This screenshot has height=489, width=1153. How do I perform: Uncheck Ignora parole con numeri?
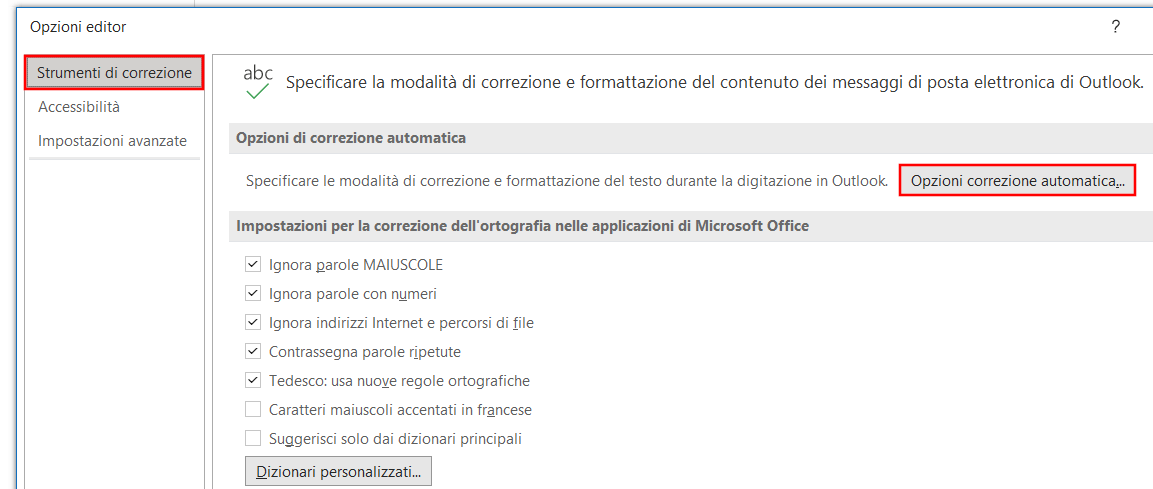253,294
